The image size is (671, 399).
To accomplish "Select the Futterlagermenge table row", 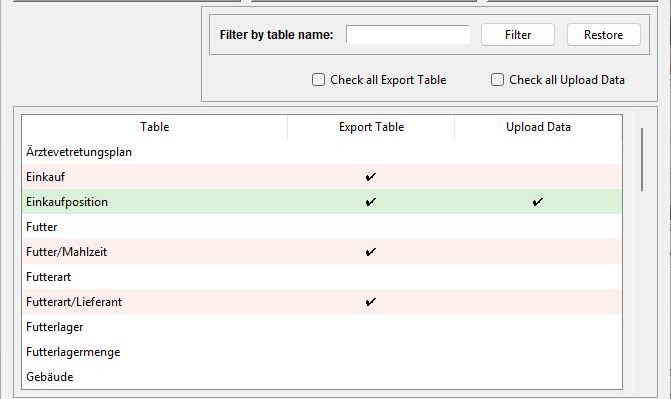I will 322,352.
